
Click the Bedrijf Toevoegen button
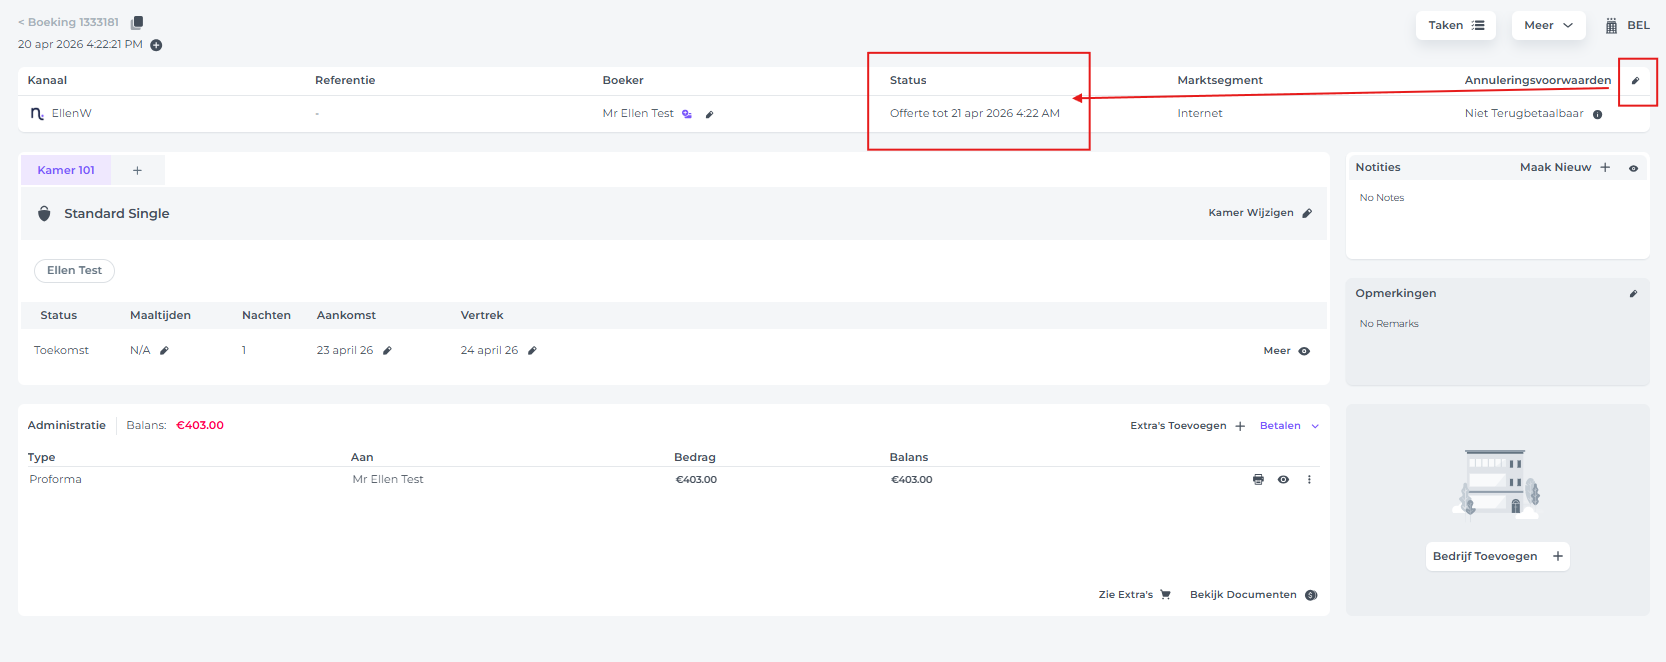(x=1497, y=557)
